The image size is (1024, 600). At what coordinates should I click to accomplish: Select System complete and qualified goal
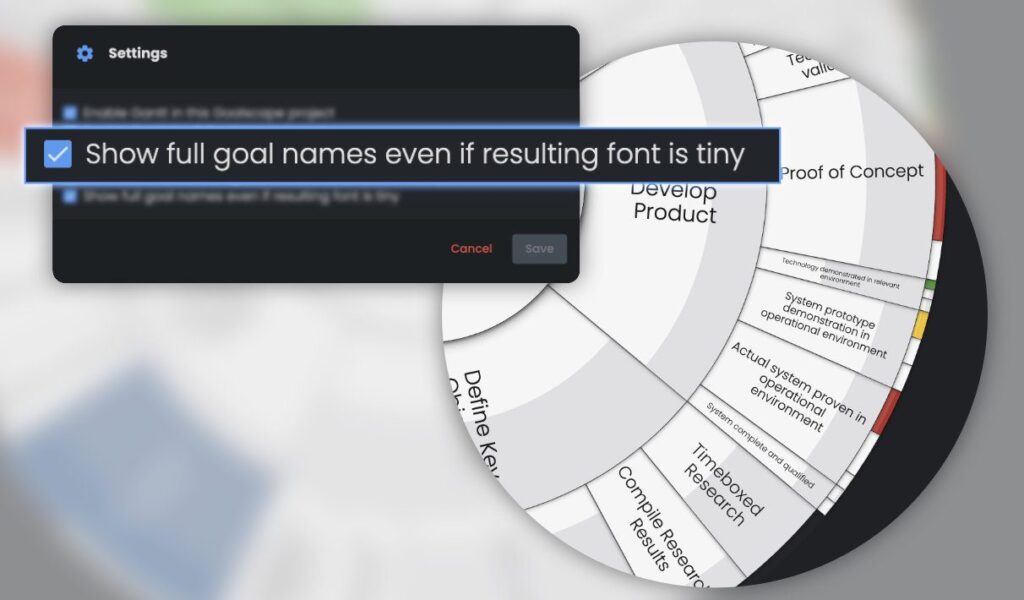click(x=760, y=445)
